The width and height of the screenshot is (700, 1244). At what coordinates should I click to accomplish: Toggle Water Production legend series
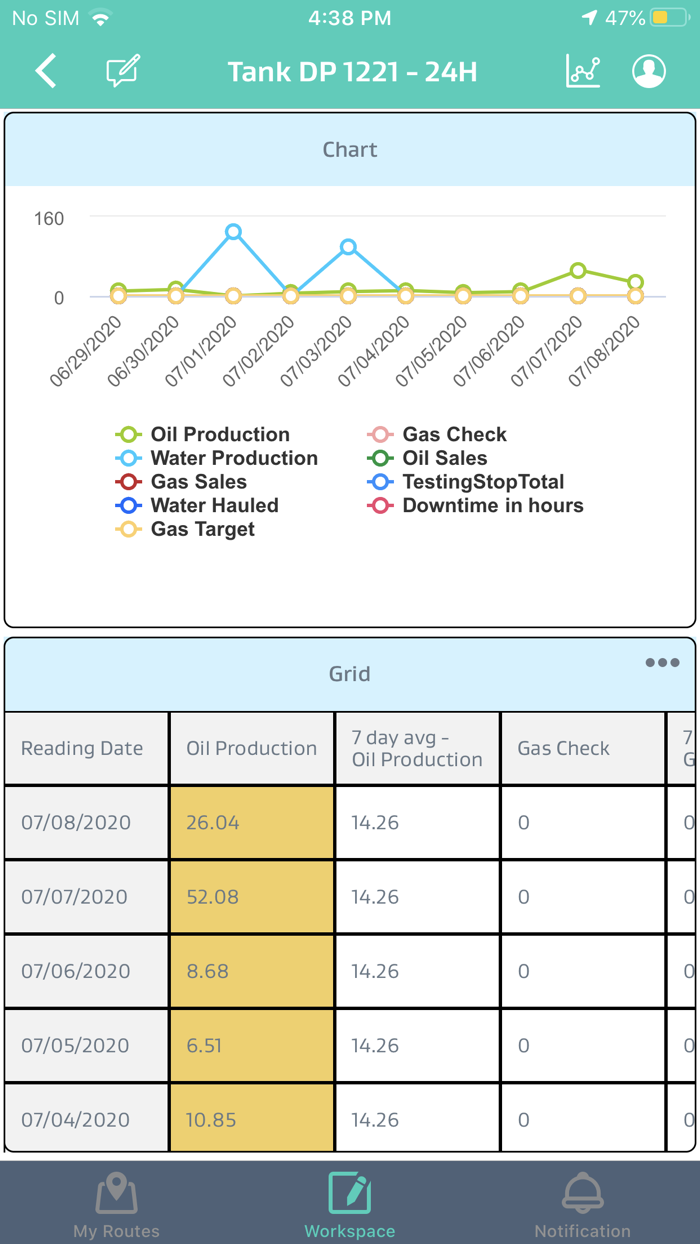233,459
